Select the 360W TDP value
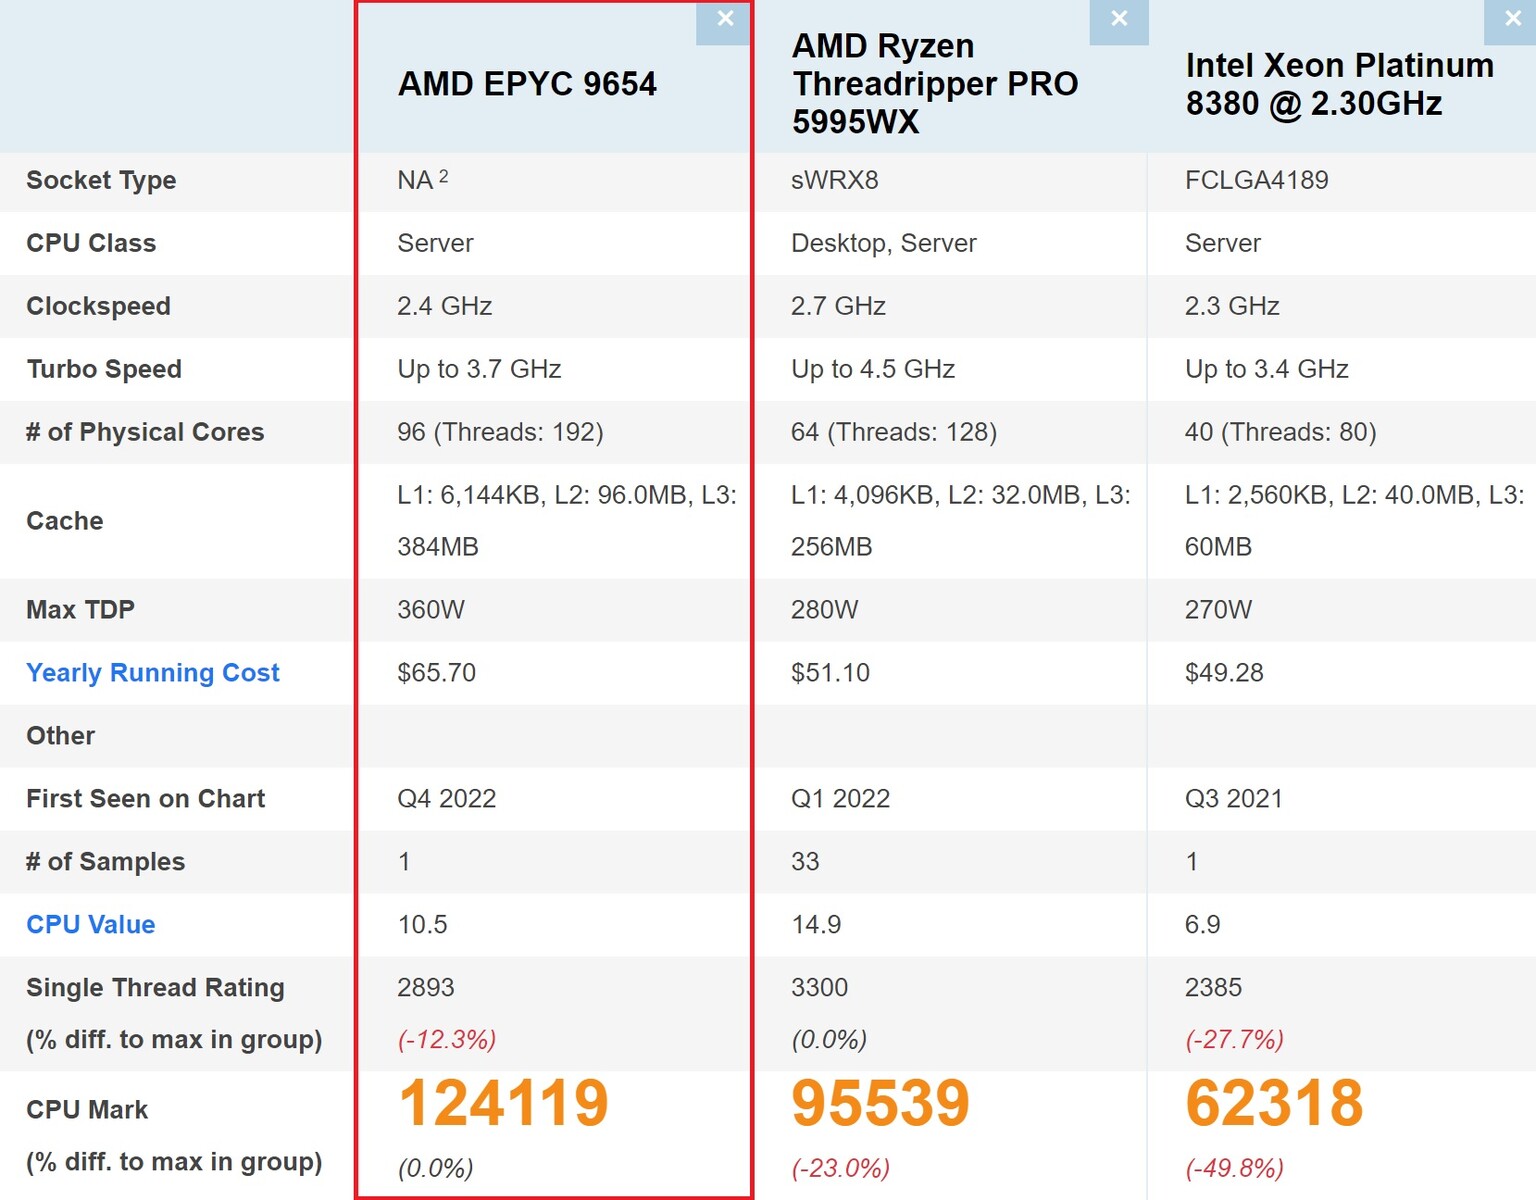Viewport: 1536px width, 1200px height. tap(431, 610)
